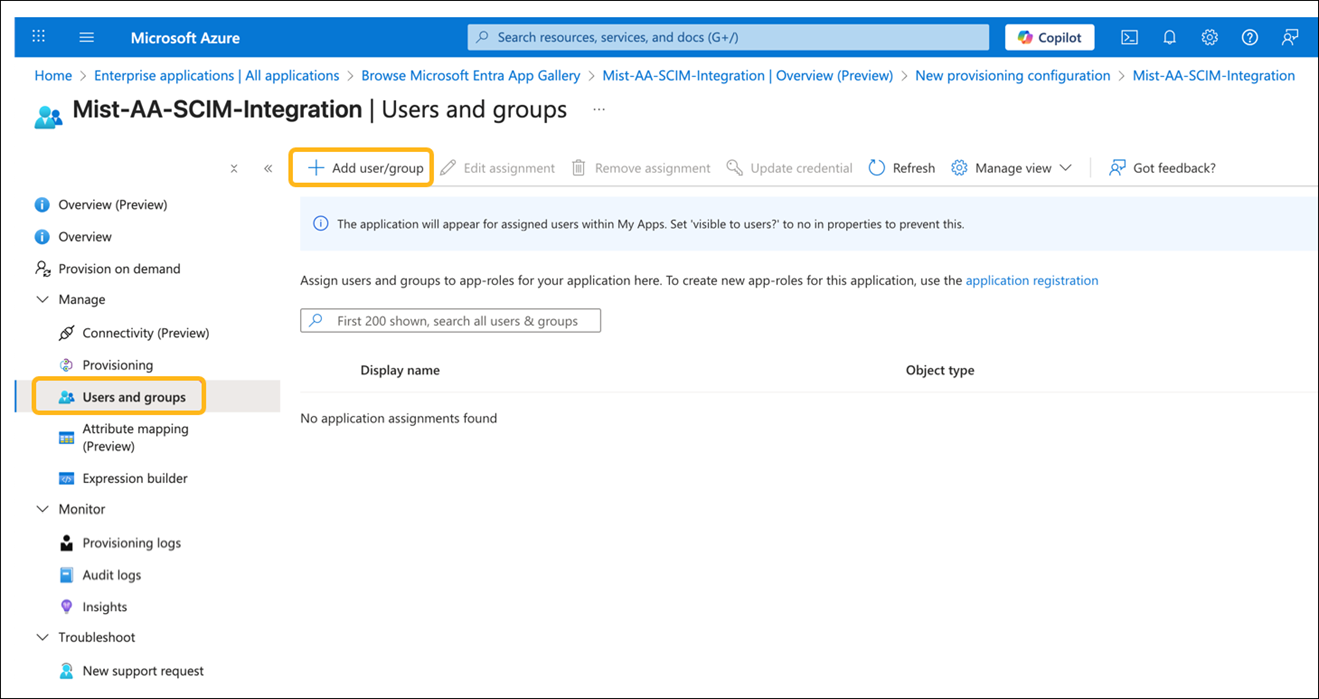Open Provisioning logs
The height and width of the screenshot is (699, 1319).
pyautogui.click(x=131, y=542)
